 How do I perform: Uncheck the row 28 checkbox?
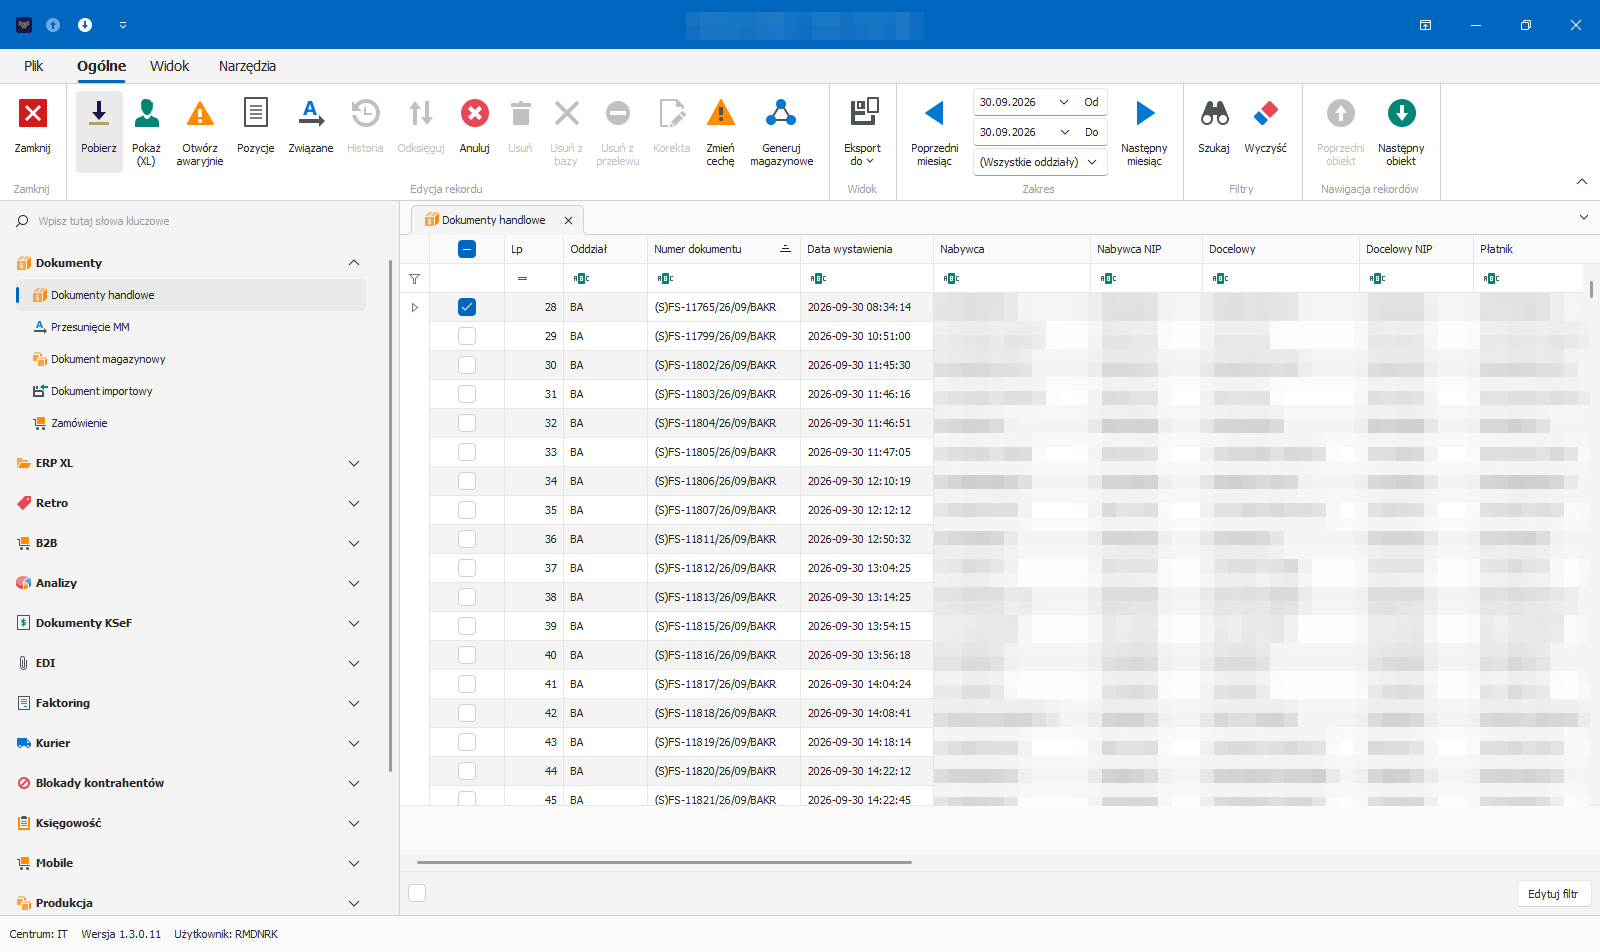tap(467, 307)
